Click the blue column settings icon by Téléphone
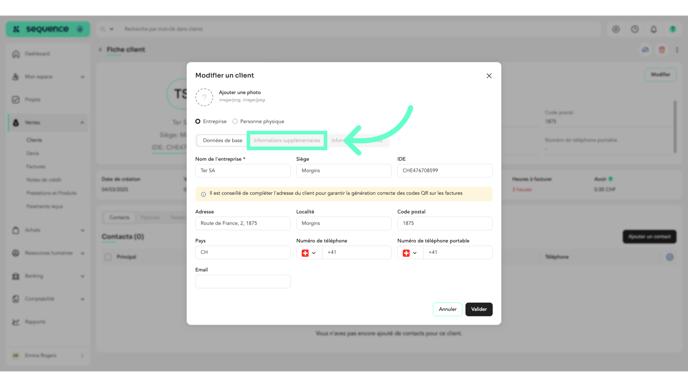 point(670,257)
